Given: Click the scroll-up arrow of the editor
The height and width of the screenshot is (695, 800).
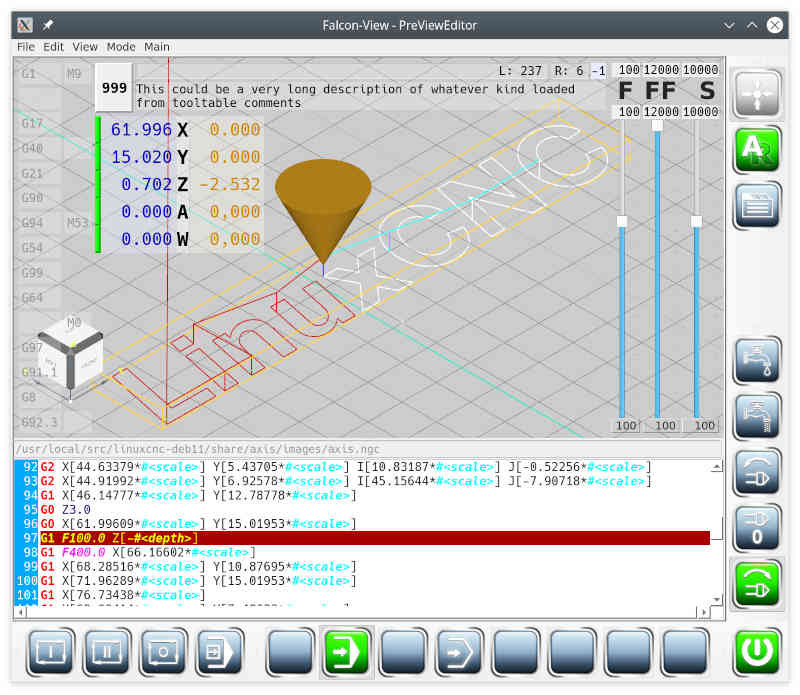Looking at the screenshot, I should click(x=717, y=466).
